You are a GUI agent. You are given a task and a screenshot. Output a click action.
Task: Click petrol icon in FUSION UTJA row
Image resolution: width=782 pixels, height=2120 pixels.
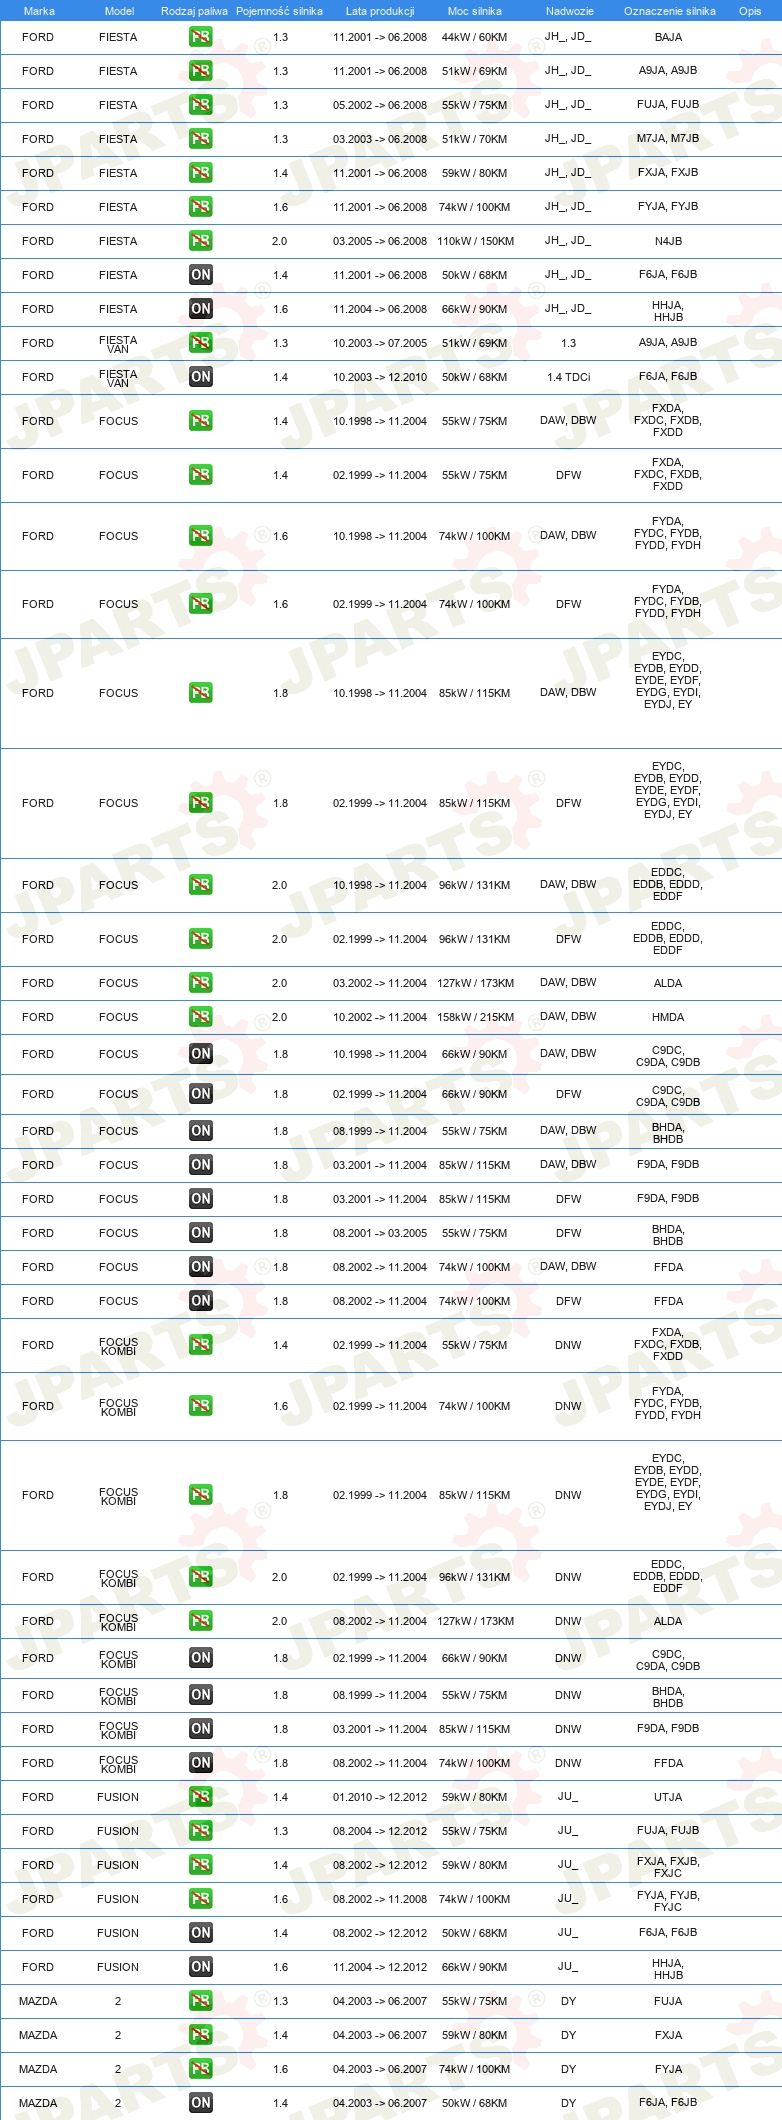click(200, 1797)
